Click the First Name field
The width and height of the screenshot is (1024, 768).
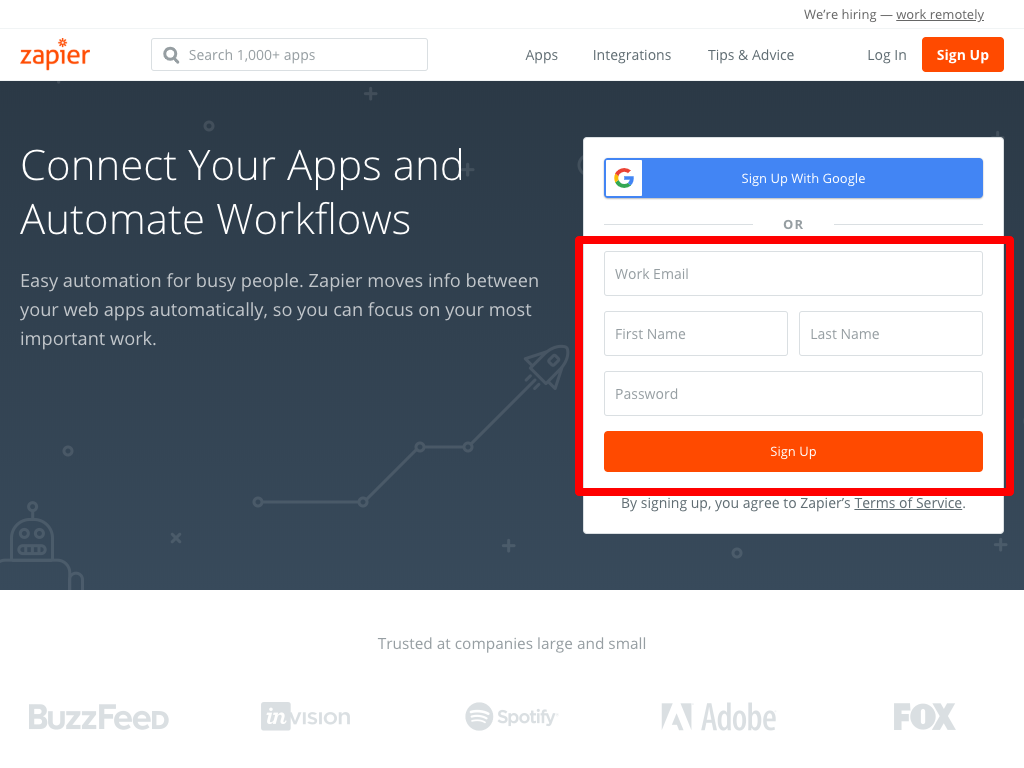point(696,334)
